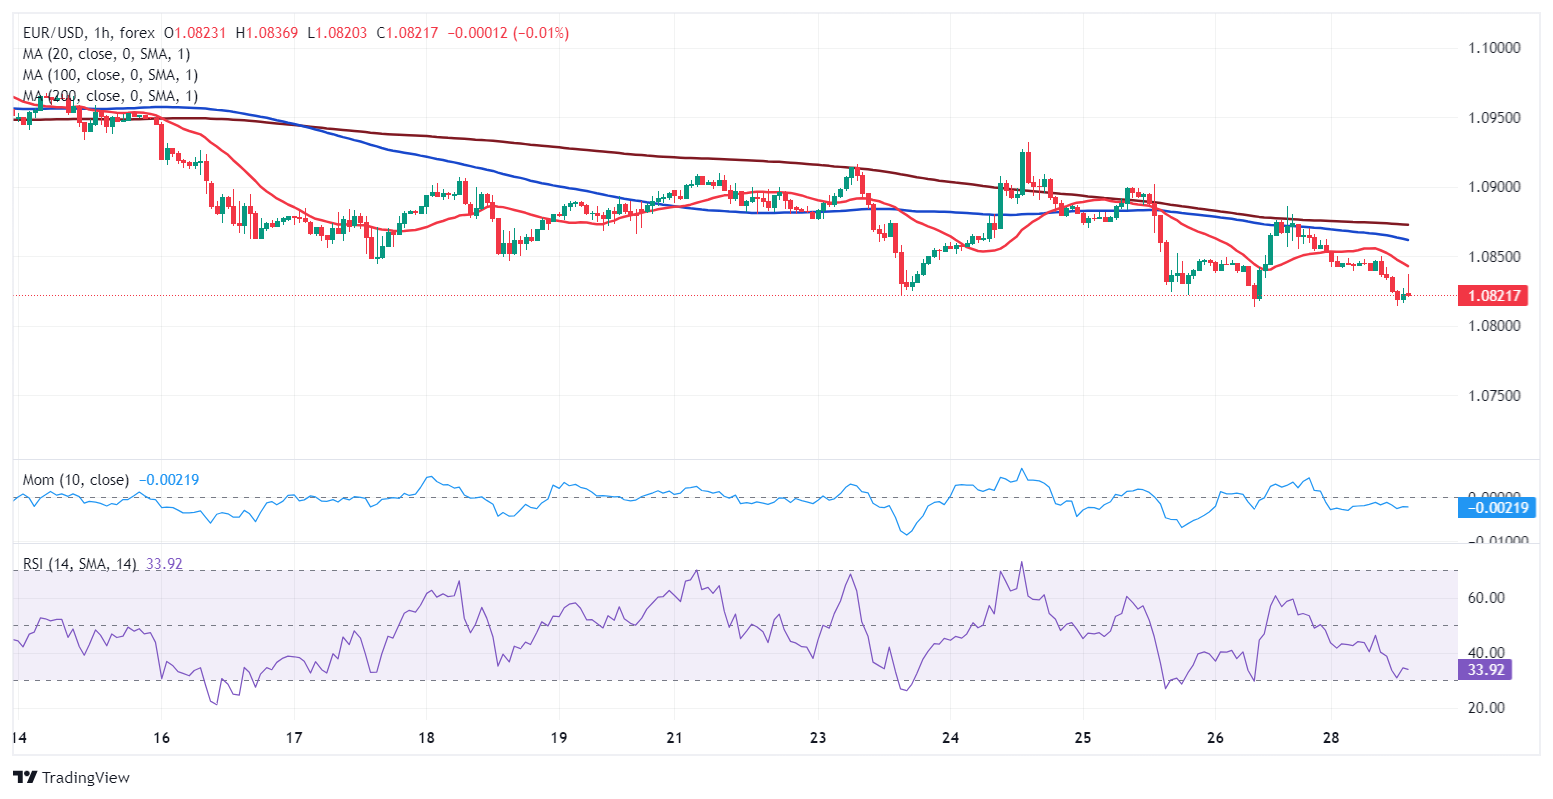The height and width of the screenshot is (799, 1553).
Task: Click the date label 17 on time axis
Action: [294, 739]
